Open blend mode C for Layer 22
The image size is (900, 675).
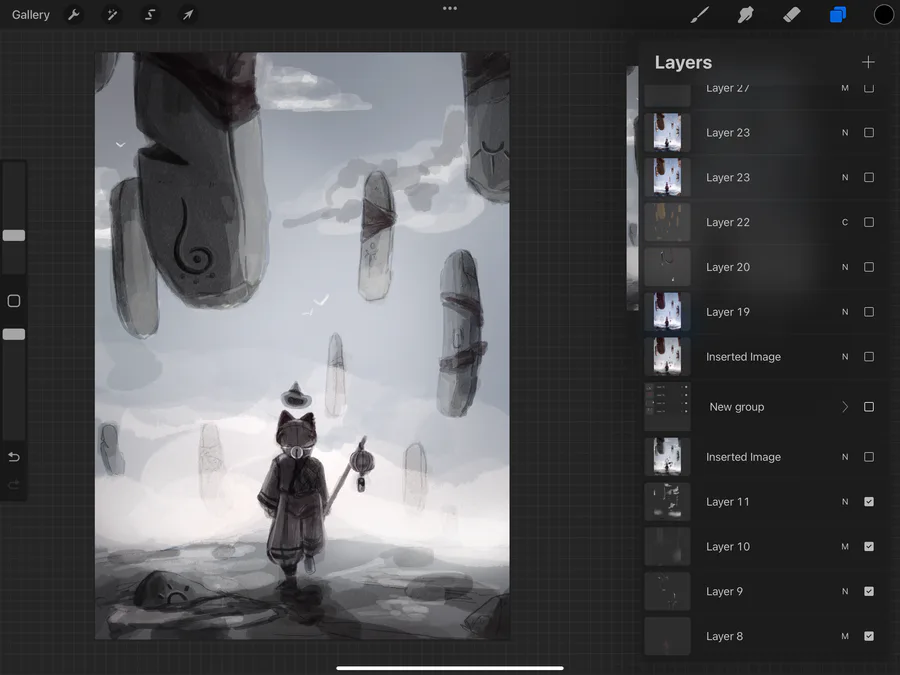point(845,222)
